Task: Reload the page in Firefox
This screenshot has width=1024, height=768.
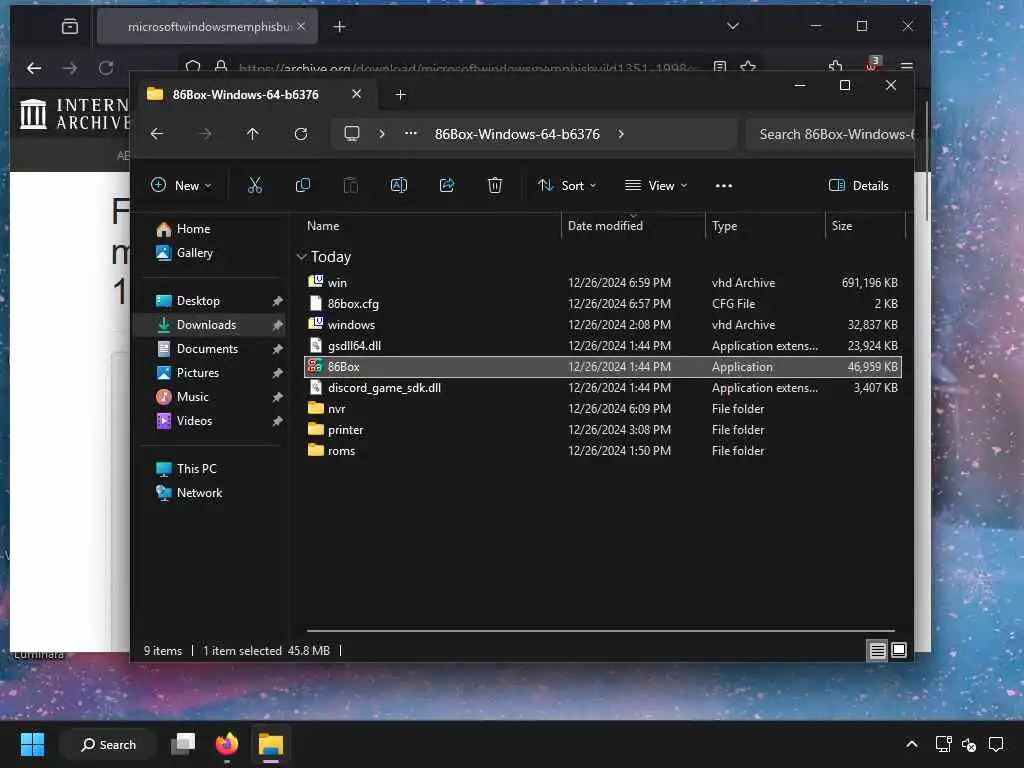Action: 106,67
